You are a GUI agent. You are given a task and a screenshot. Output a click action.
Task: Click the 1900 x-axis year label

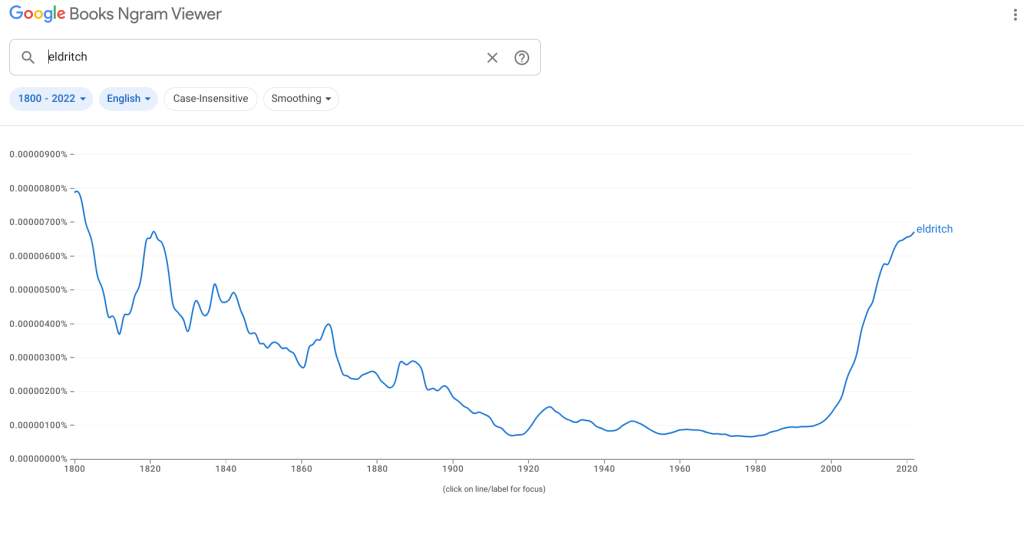coord(453,468)
